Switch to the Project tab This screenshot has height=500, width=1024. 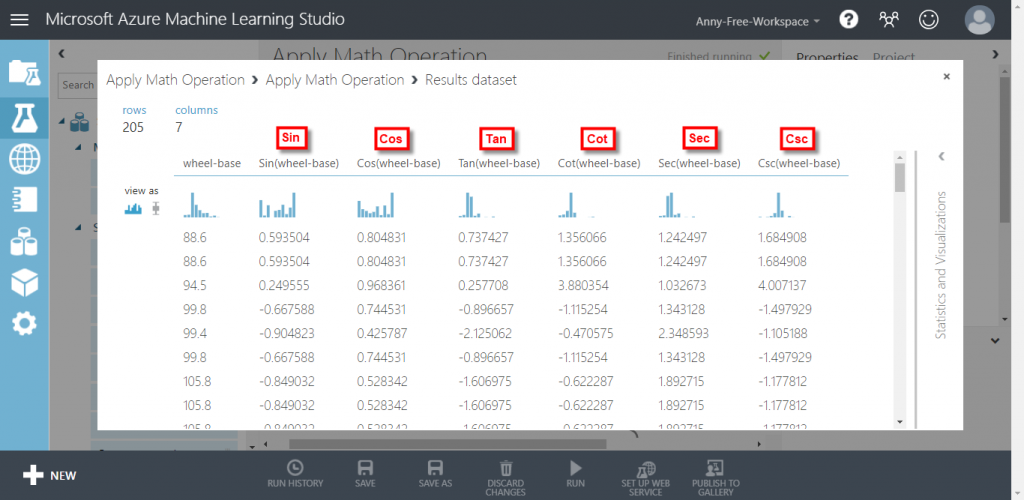(x=894, y=57)
